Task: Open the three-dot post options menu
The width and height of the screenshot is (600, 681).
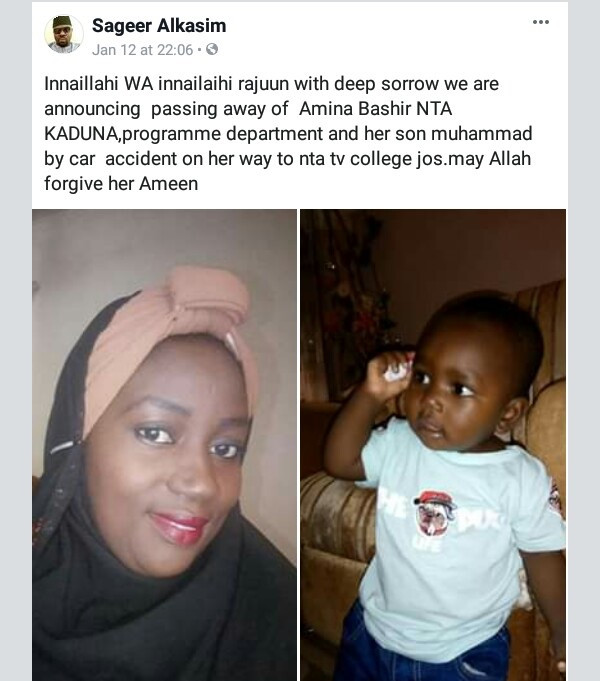Action: pyautogui.click(x=540, y=22)
